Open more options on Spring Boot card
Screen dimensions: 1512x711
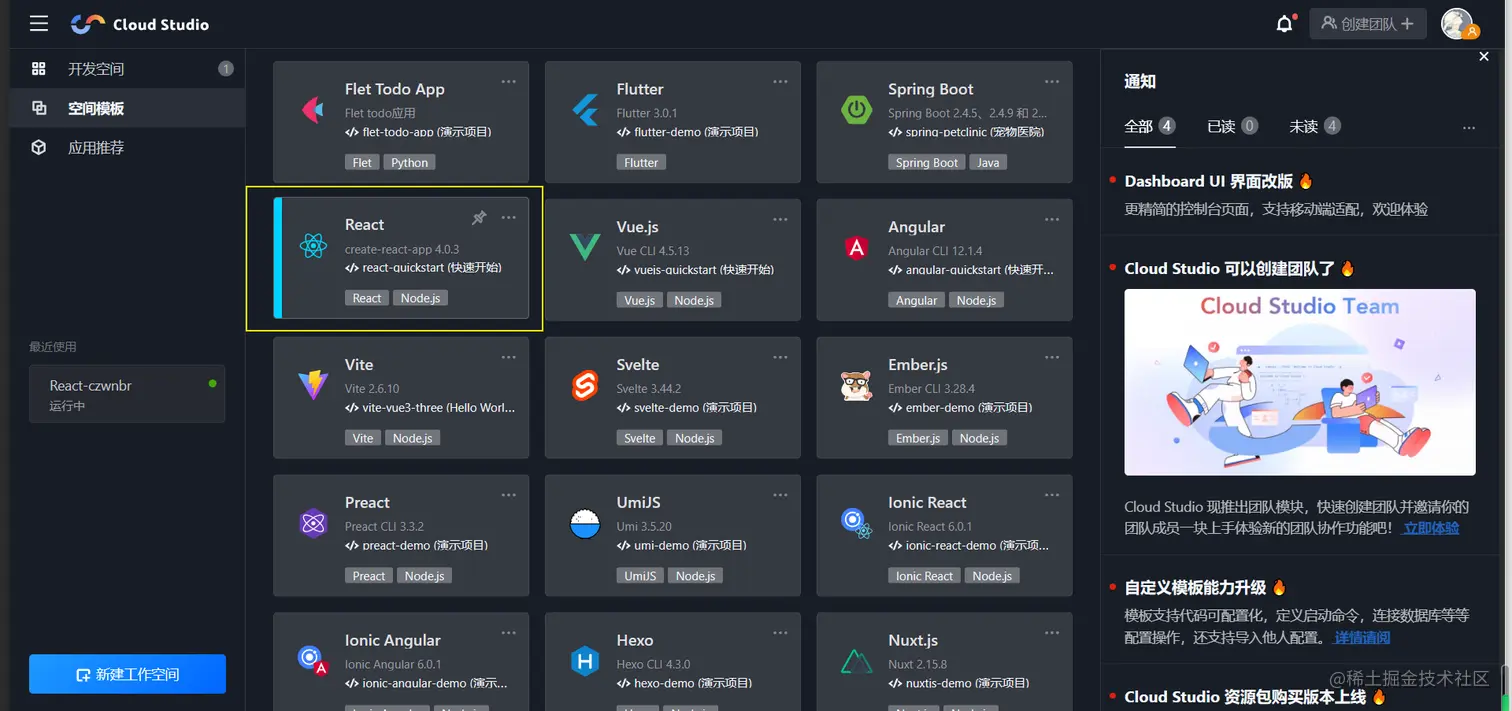pos(1052,81)
